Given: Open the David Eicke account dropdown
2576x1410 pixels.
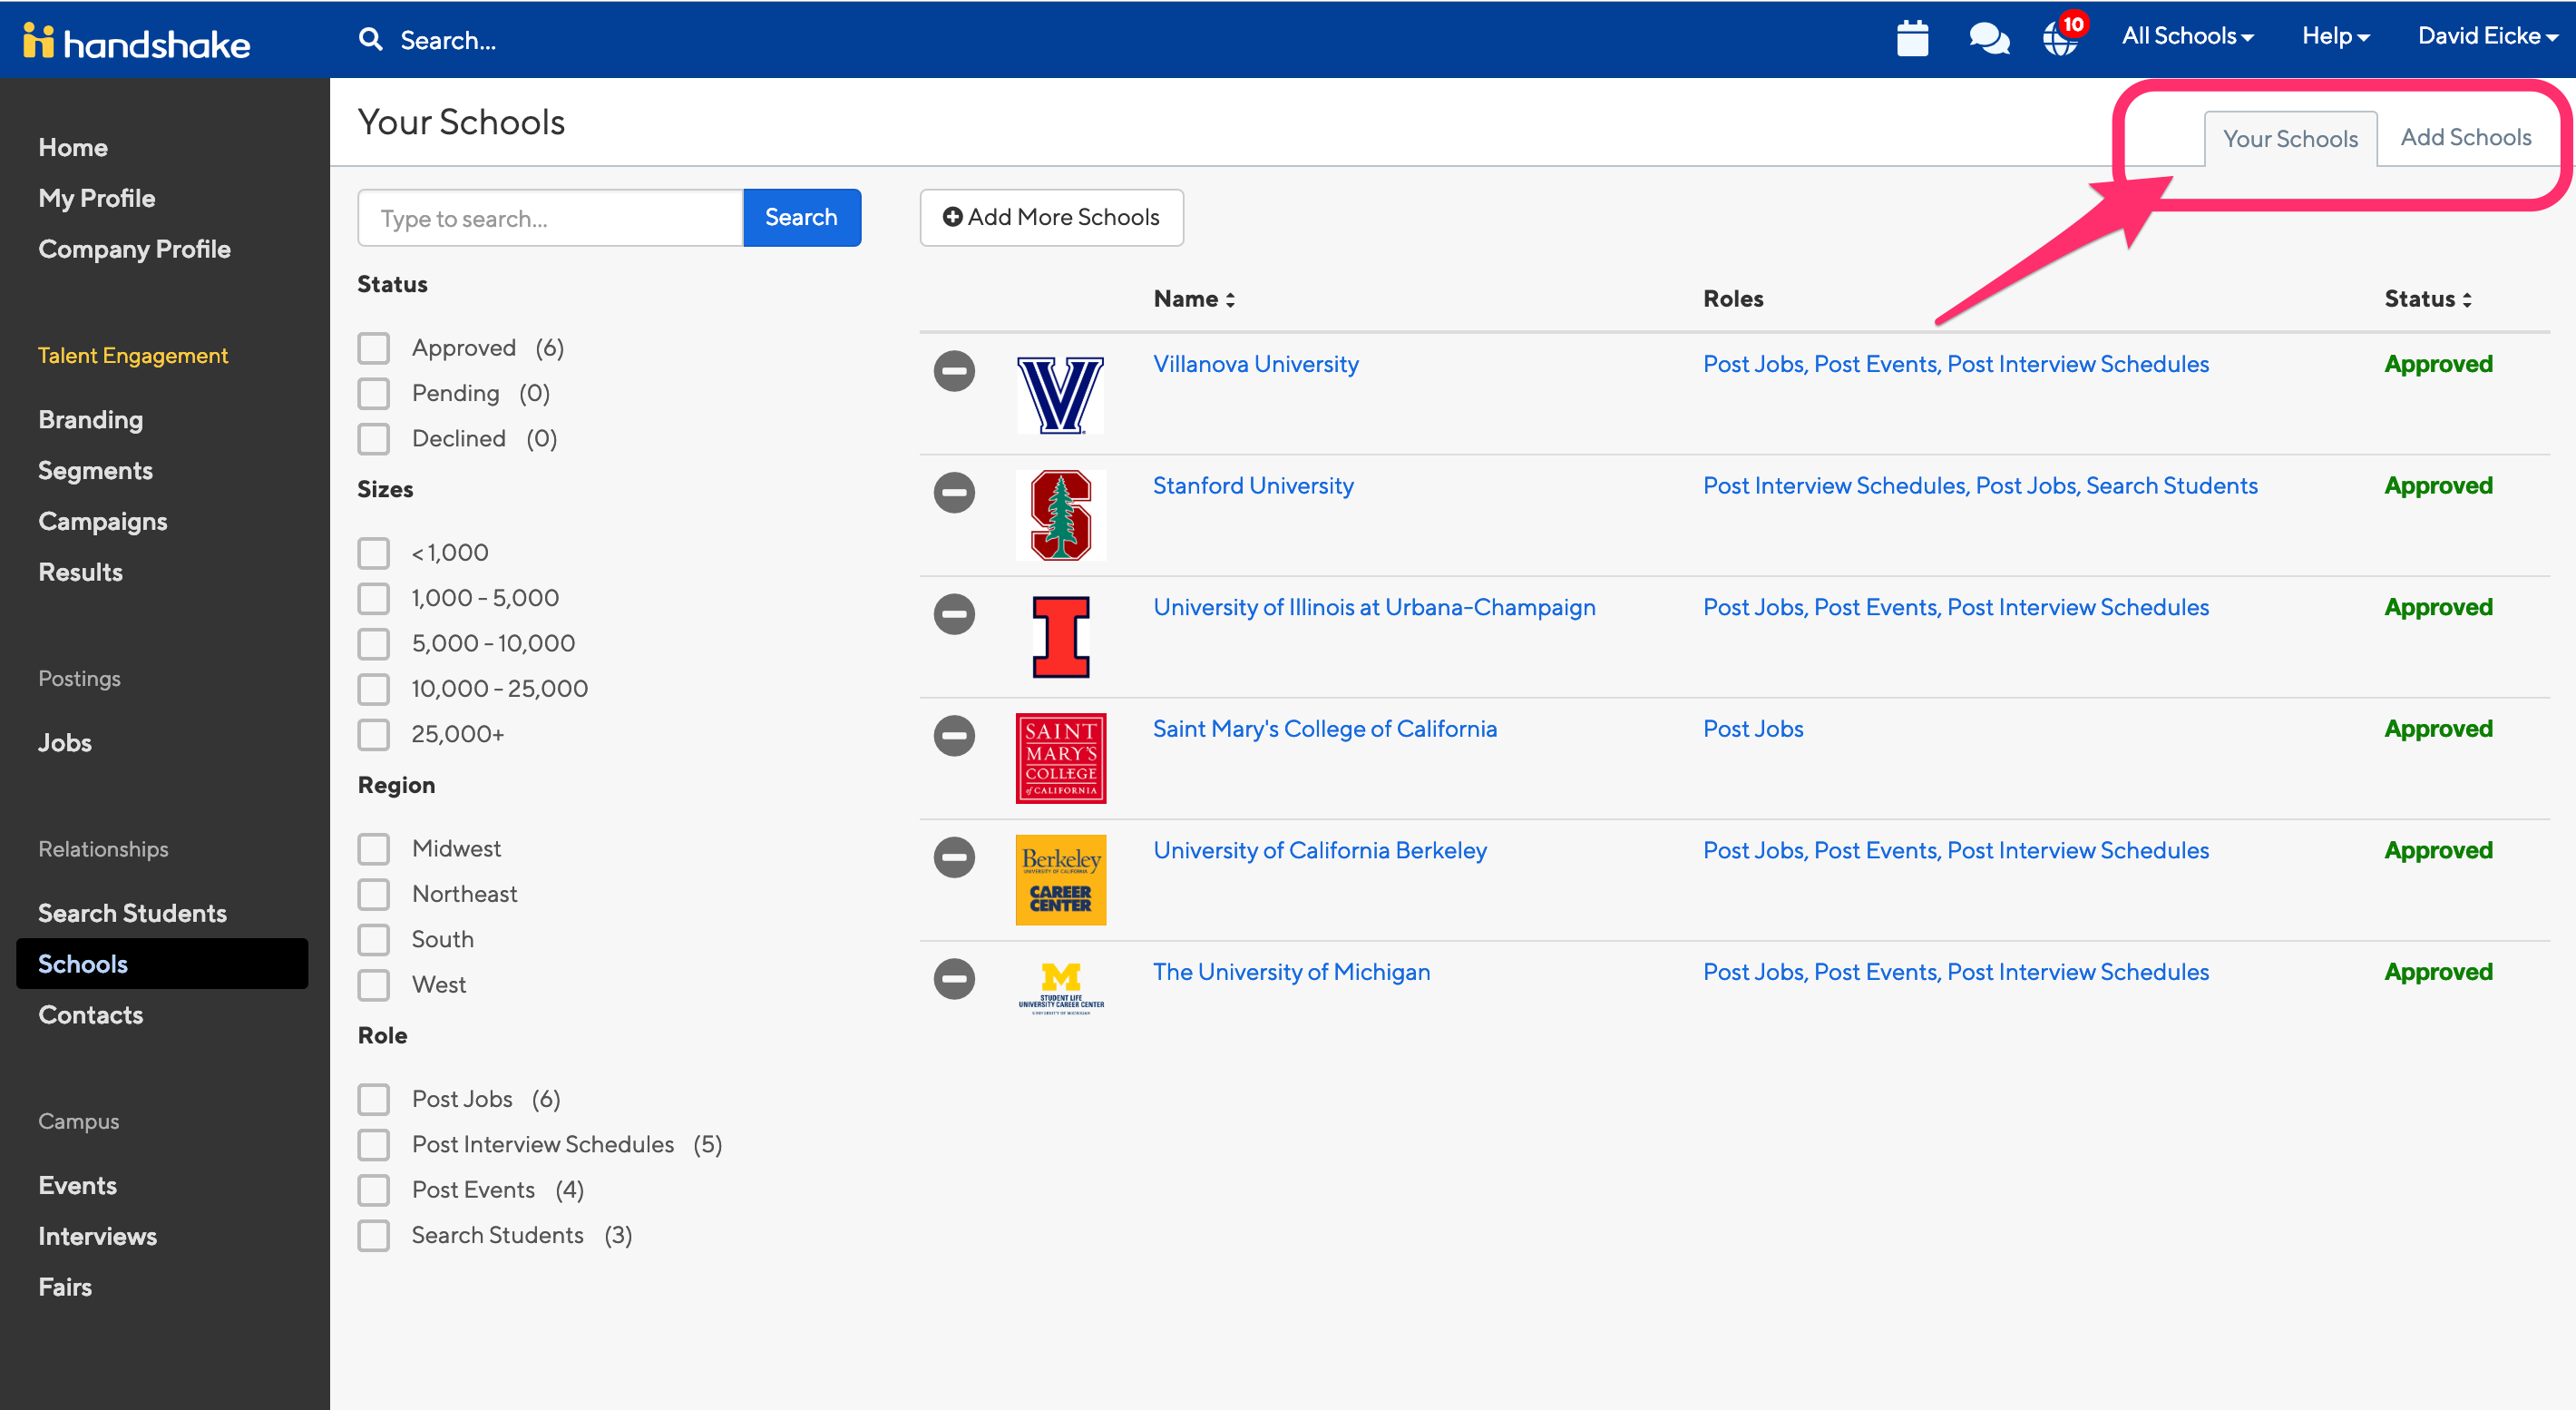Looking at the screenshot, I should pyautogui.click(x=2487, y=36).
